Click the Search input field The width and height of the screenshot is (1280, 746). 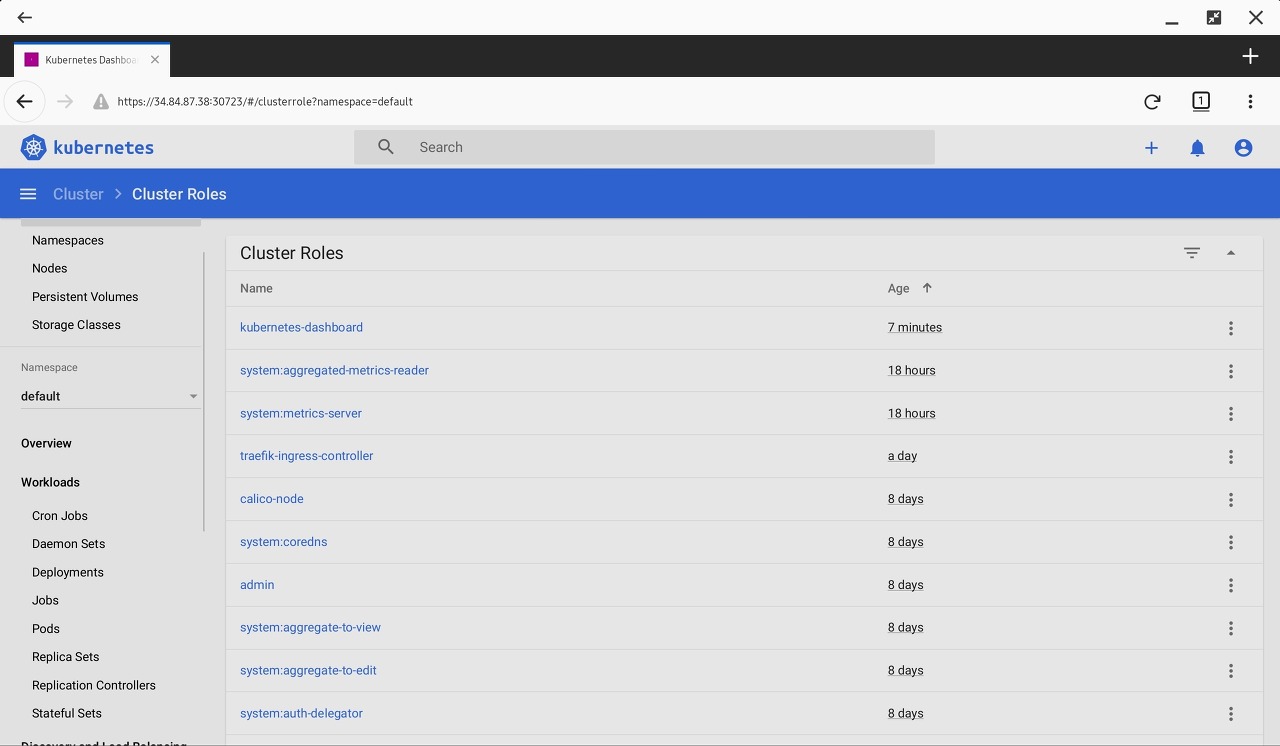coord(660,147)
